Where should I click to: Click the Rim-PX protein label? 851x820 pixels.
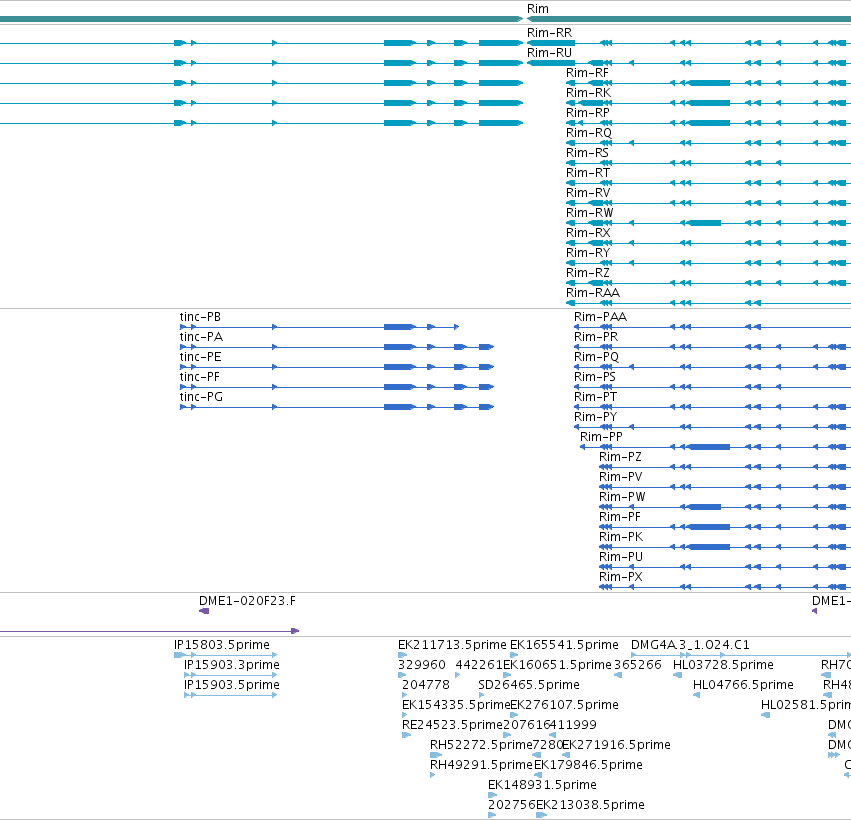(x=621, y=577)
